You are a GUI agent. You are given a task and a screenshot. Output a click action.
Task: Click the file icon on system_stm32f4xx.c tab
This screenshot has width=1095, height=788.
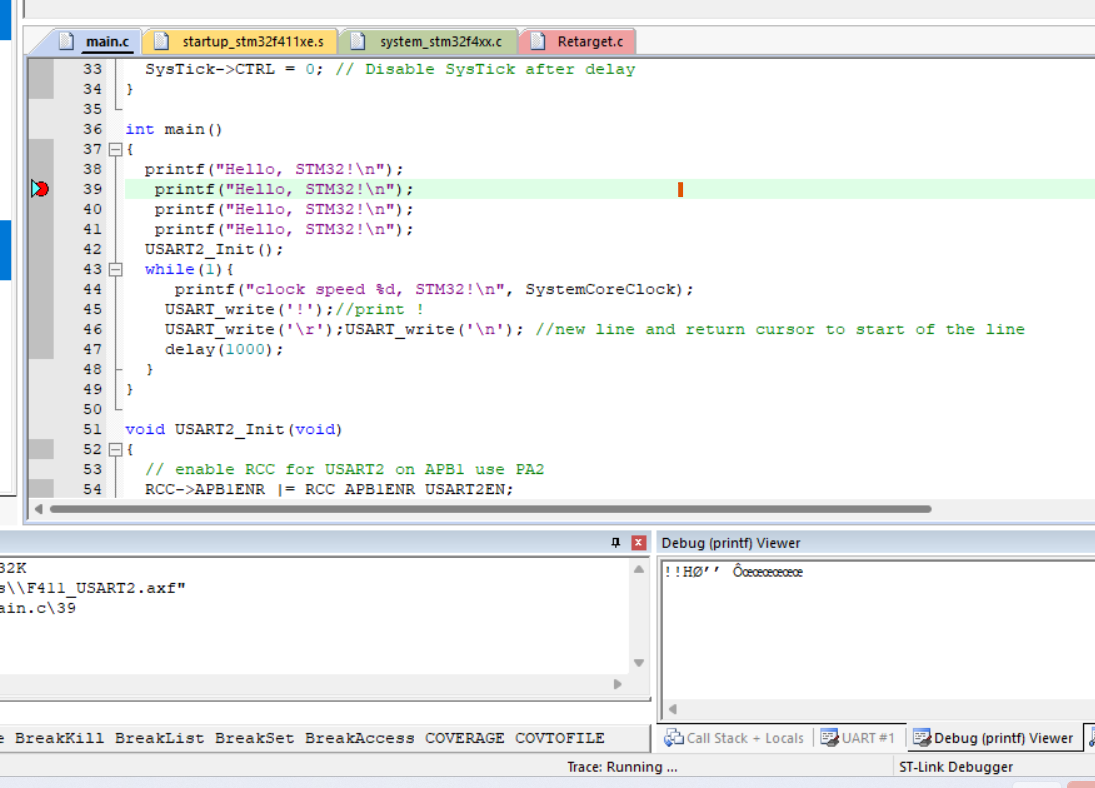pos(355,41)
